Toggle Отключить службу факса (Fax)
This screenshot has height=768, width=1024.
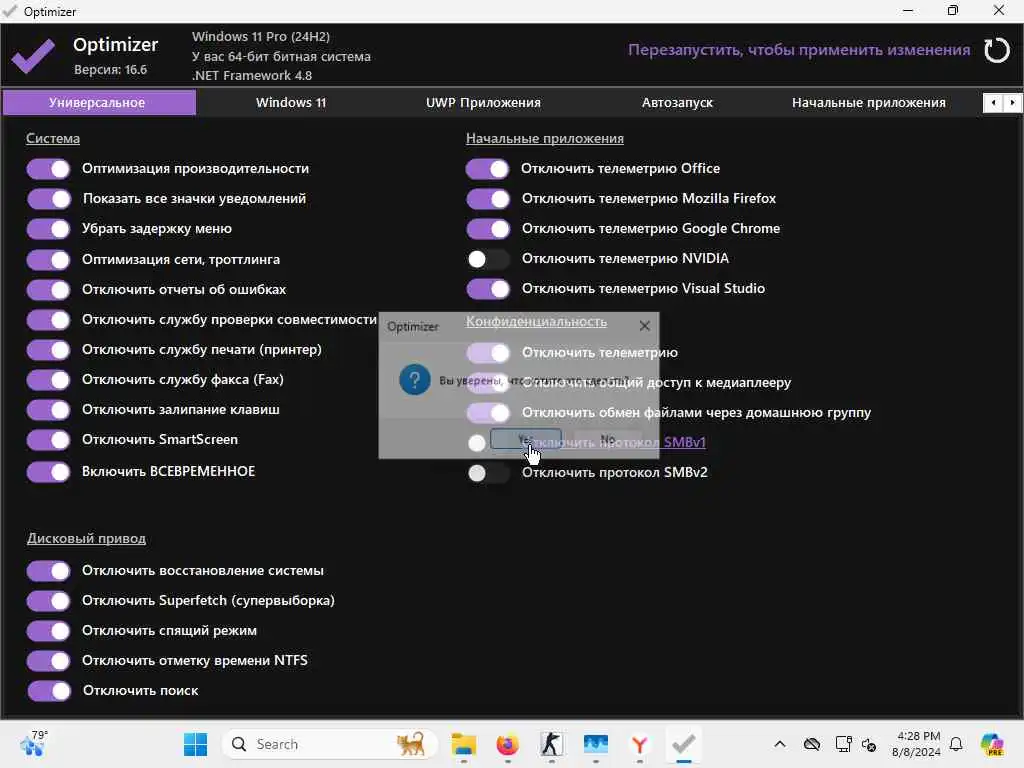[x=48, y=380]
